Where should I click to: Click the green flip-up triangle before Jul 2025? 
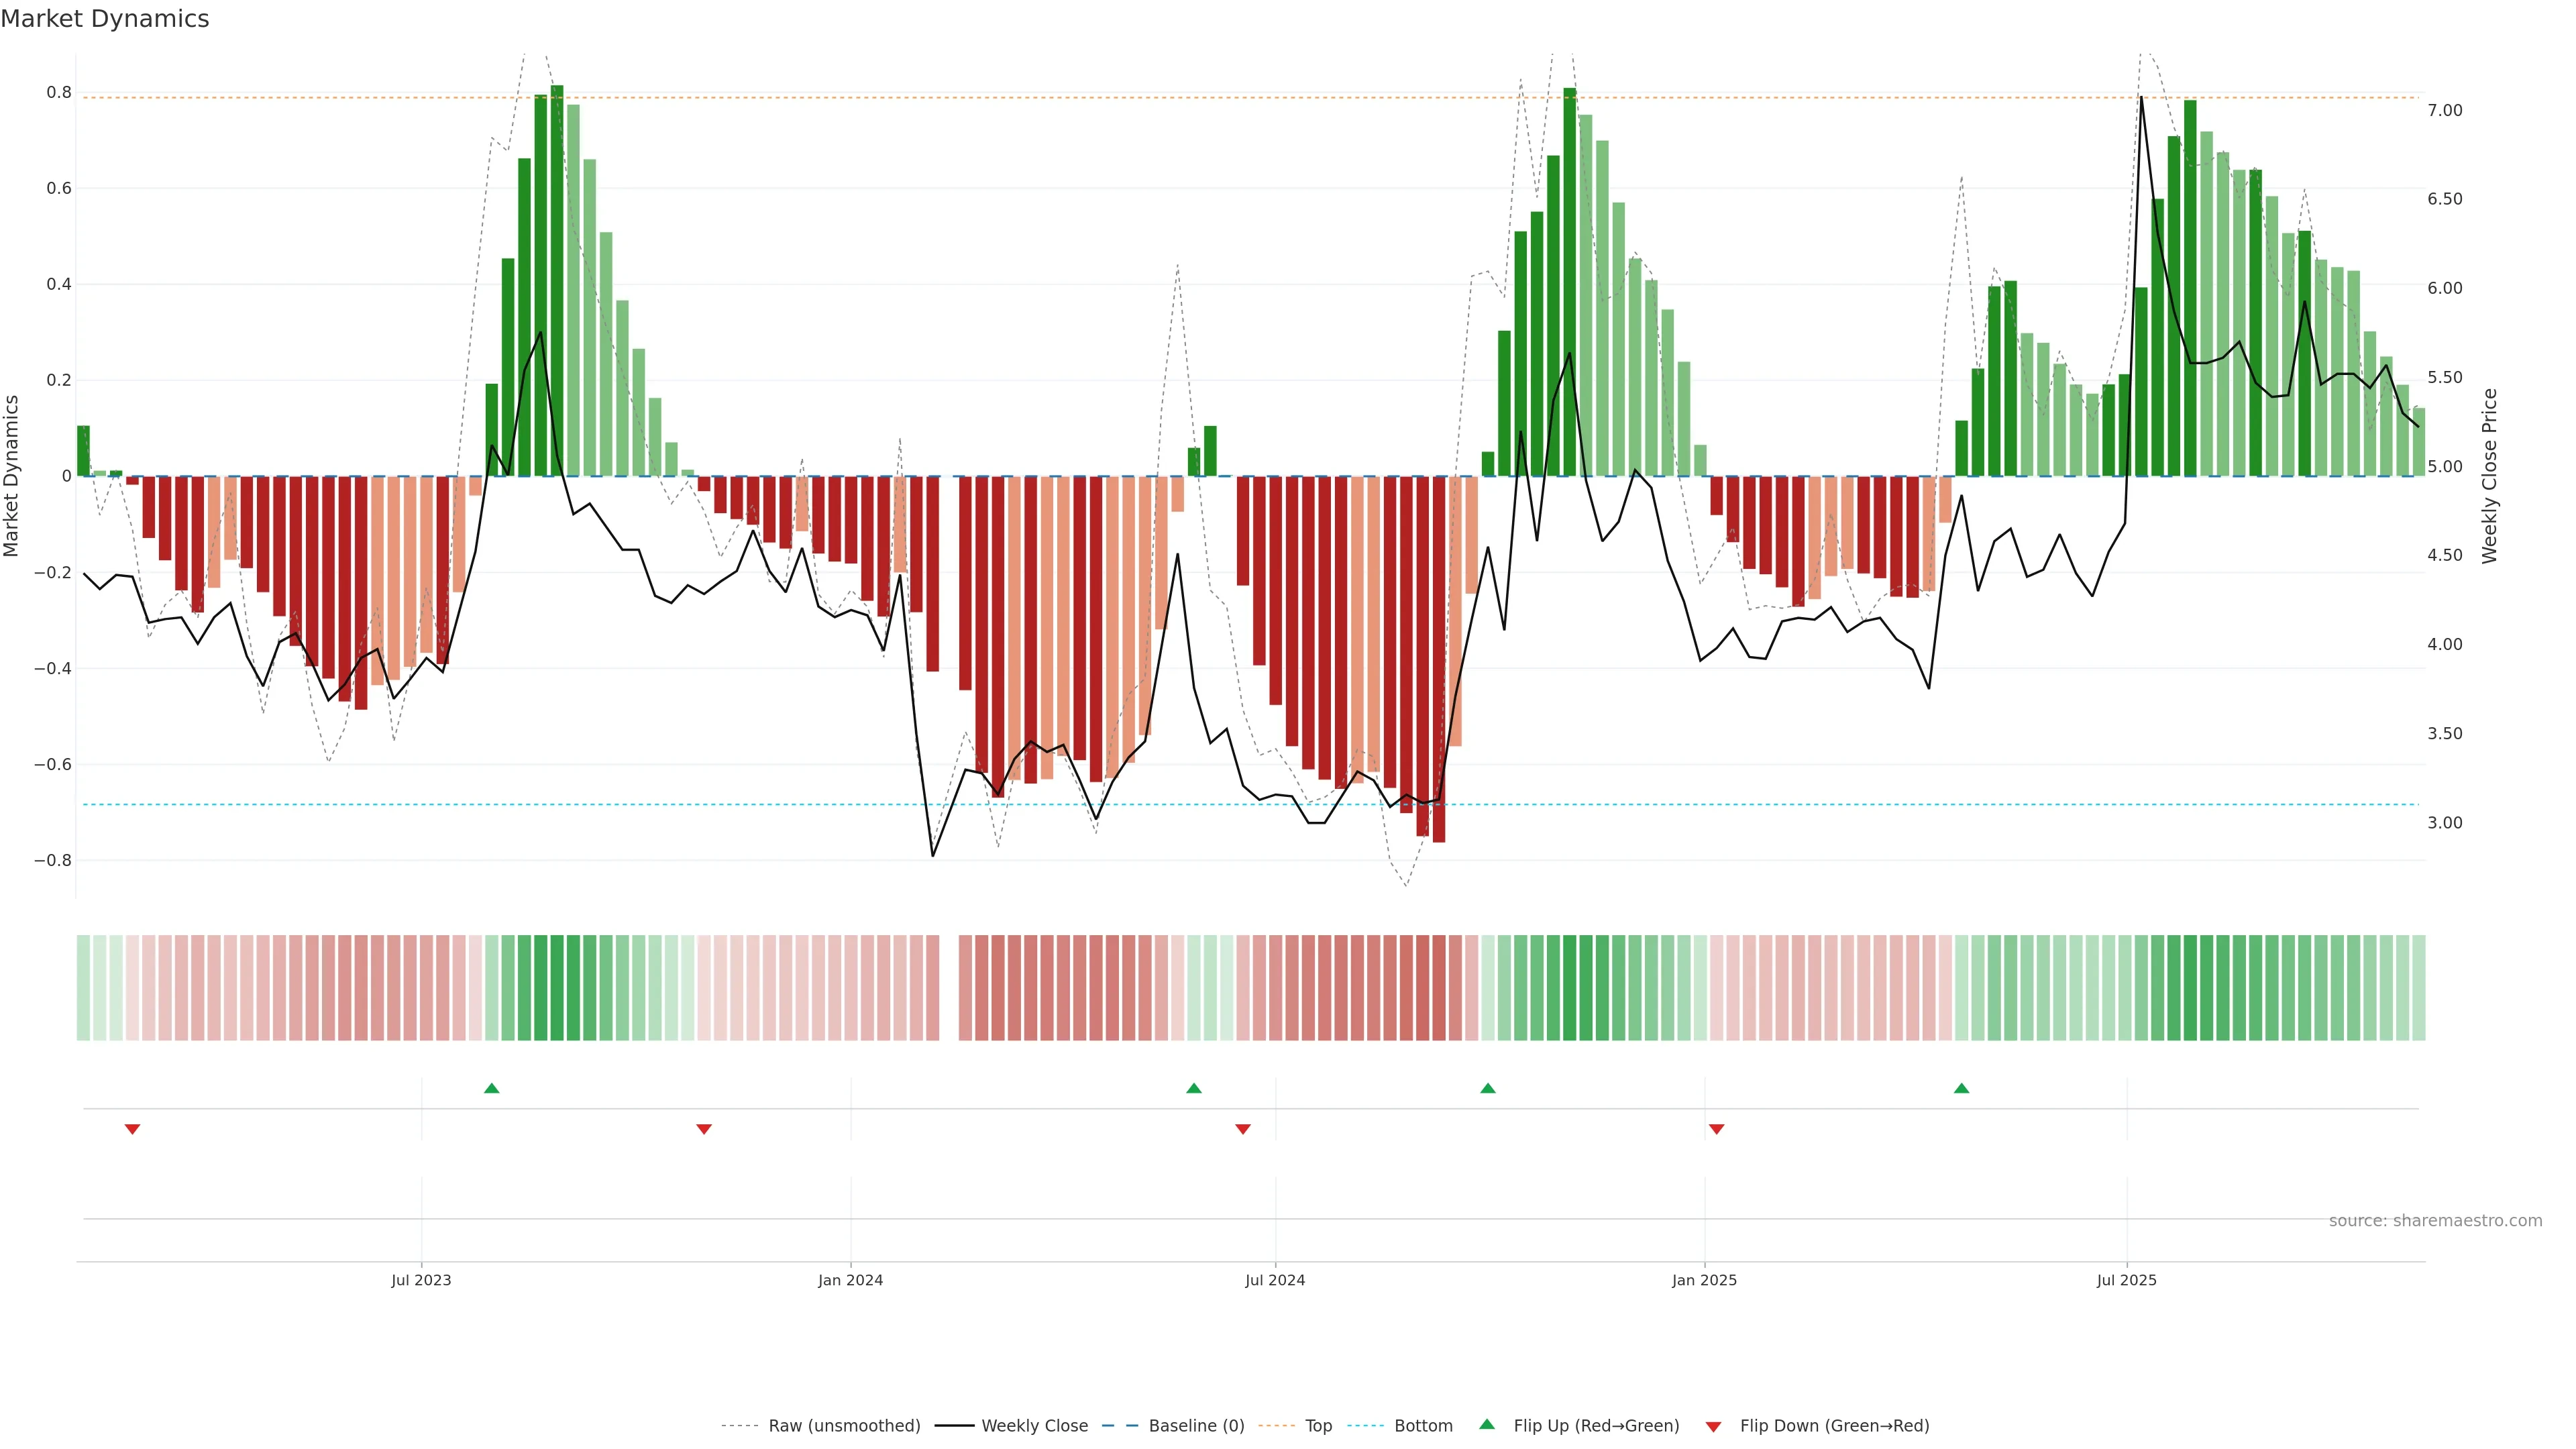[1961, 1088]
